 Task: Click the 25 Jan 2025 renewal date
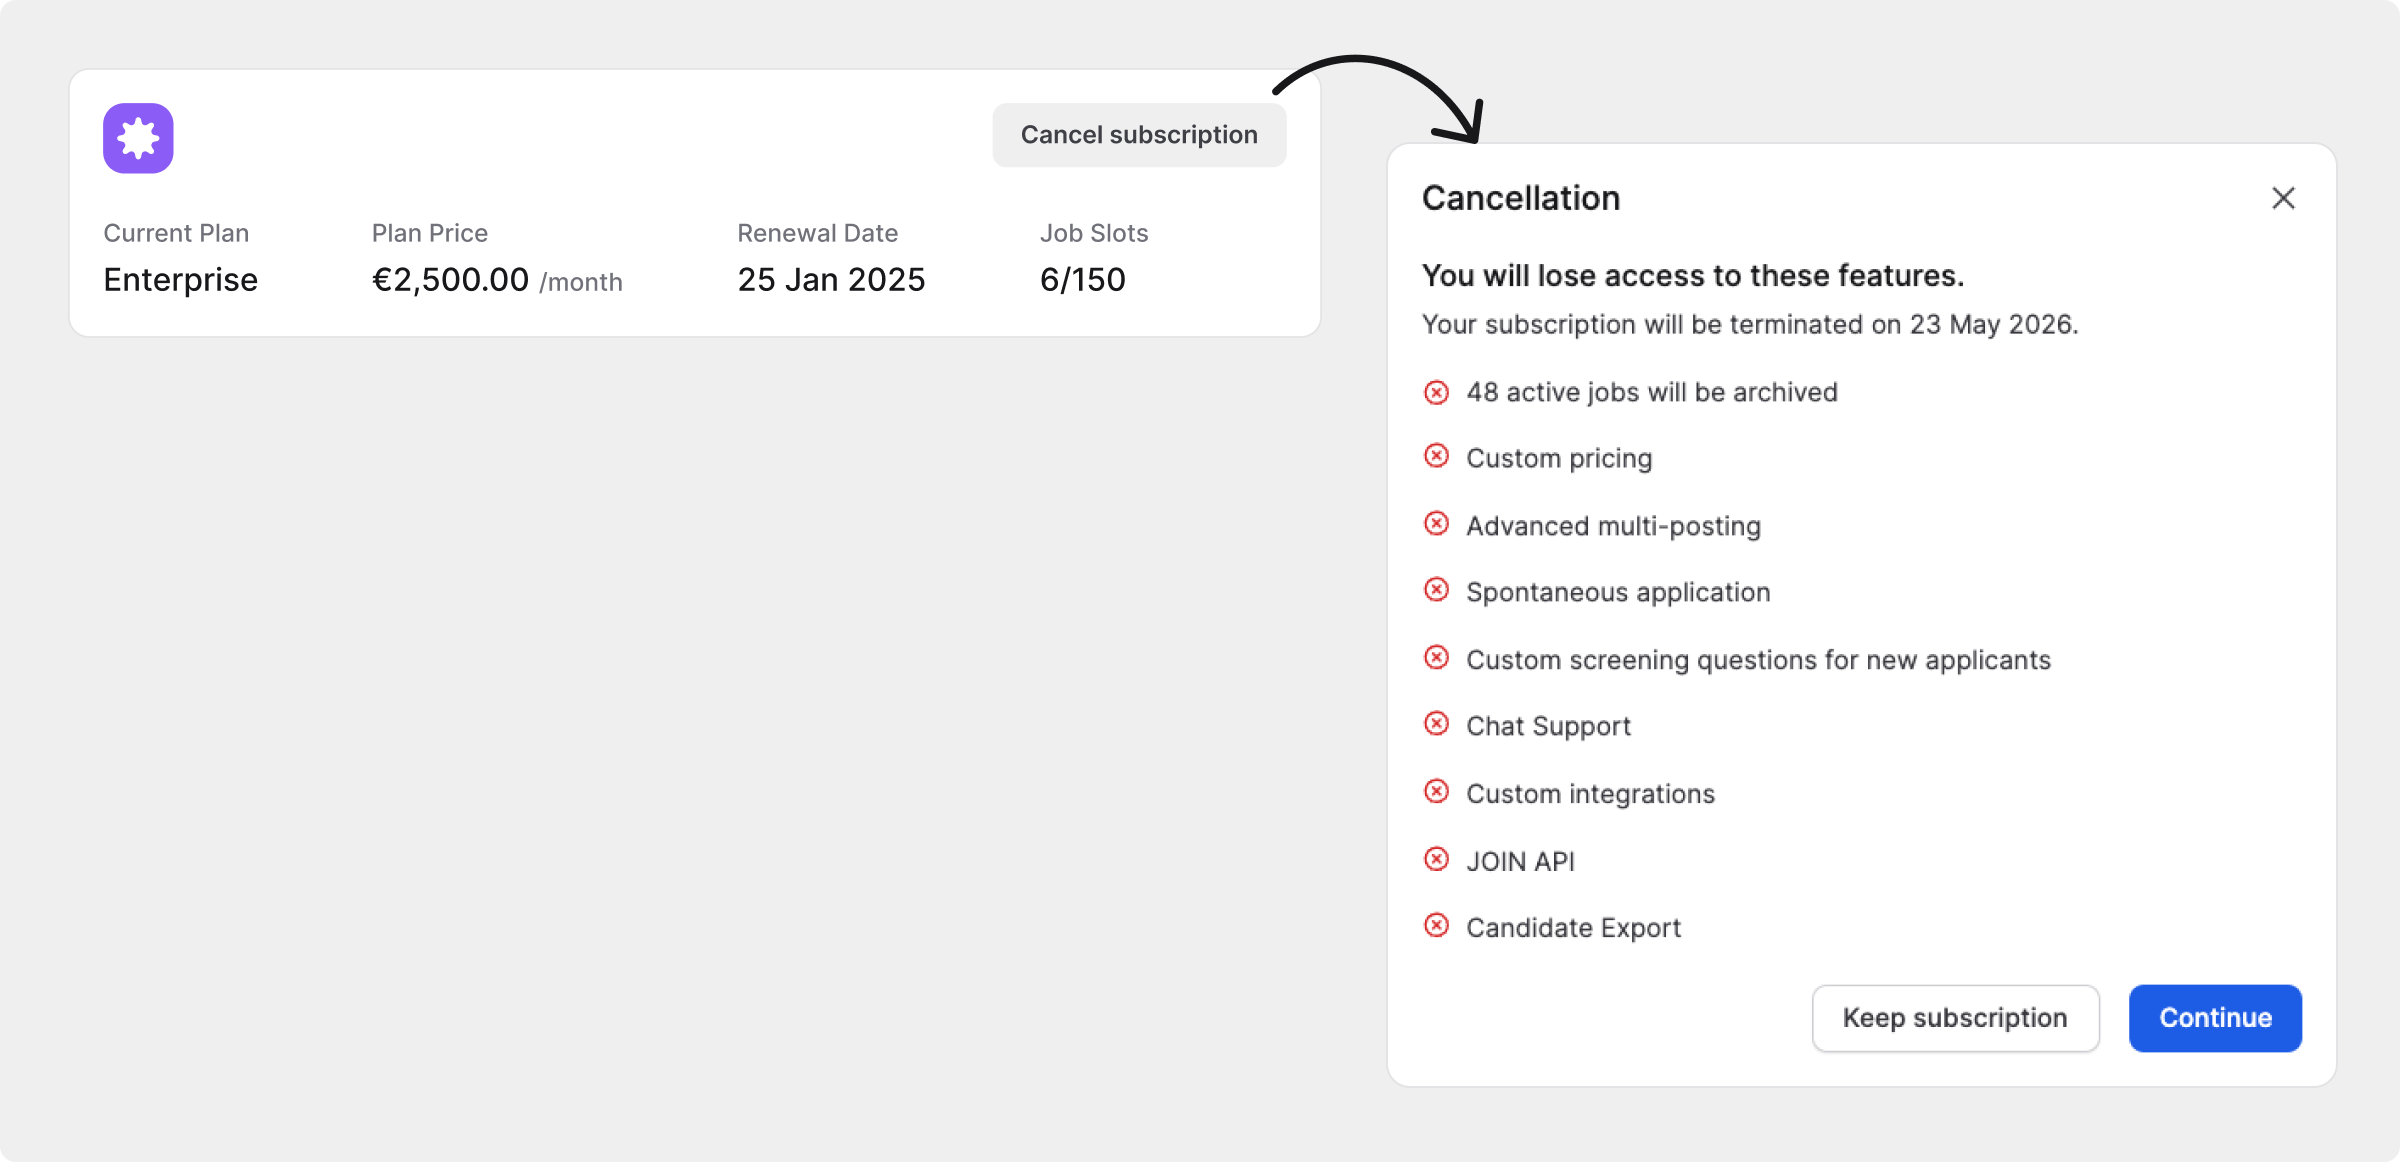[x=831, y=280]
